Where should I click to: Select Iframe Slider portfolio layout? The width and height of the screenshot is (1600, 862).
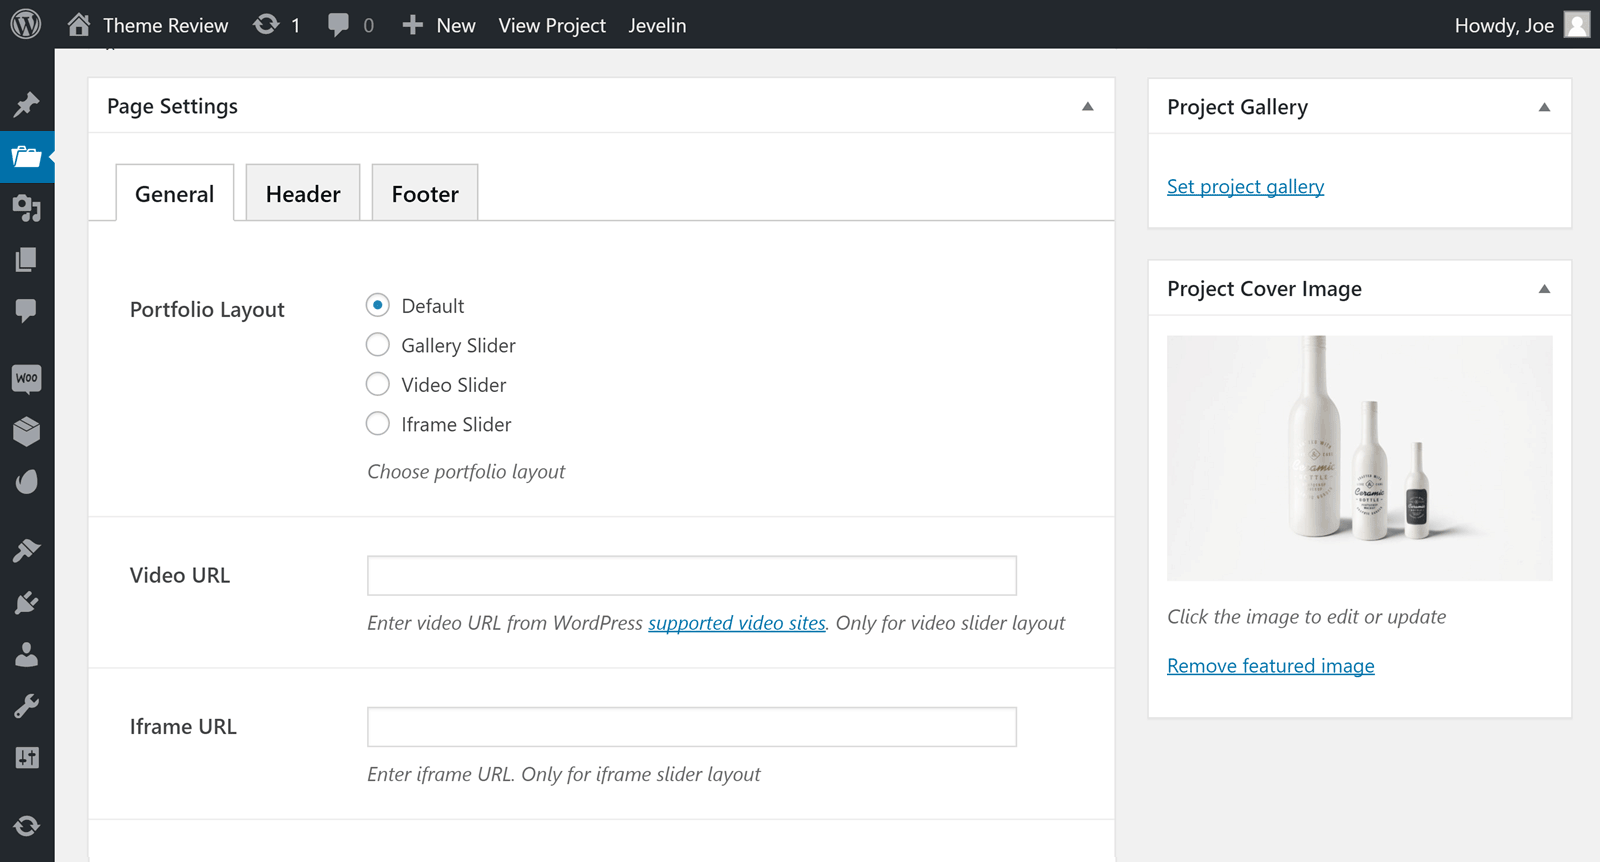(378, 424)
